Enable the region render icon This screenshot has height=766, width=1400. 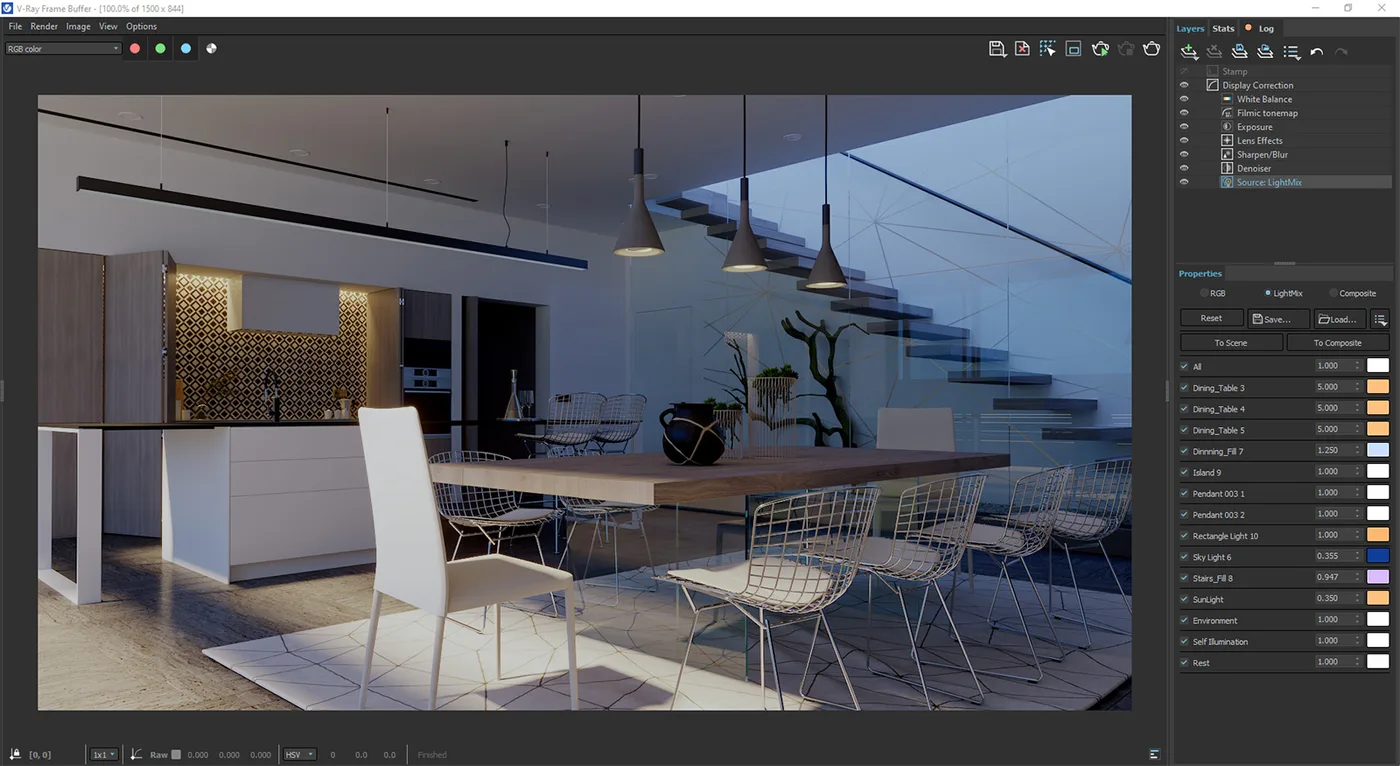(1073, 49)
